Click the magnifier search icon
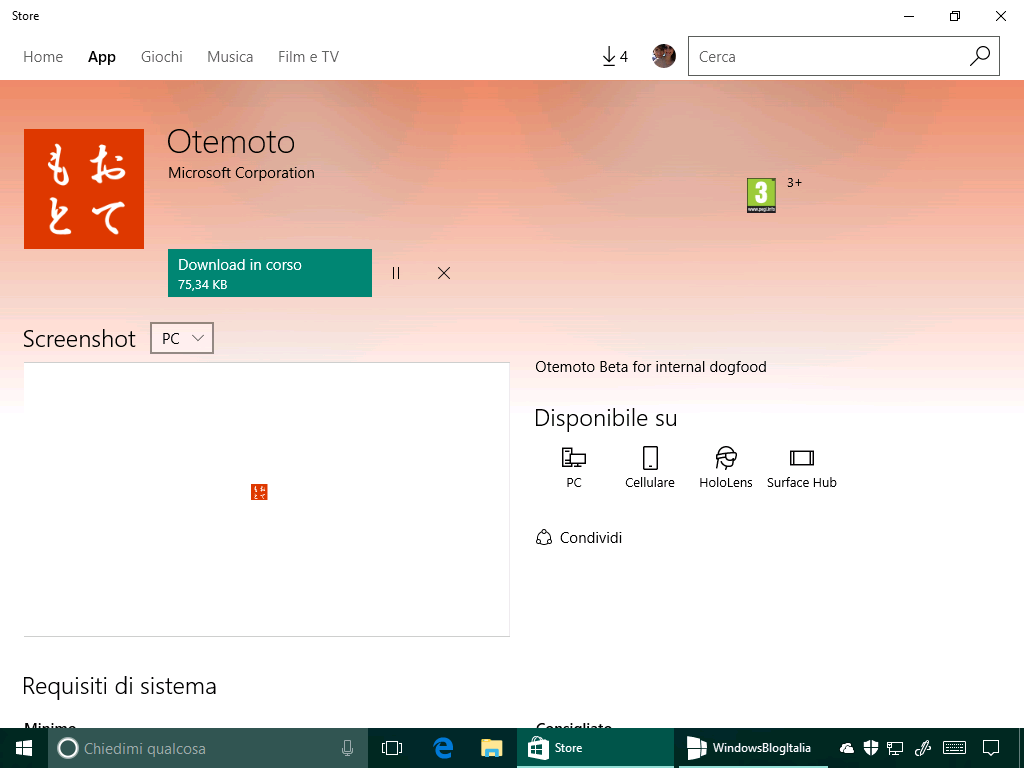 coord(980,56)
